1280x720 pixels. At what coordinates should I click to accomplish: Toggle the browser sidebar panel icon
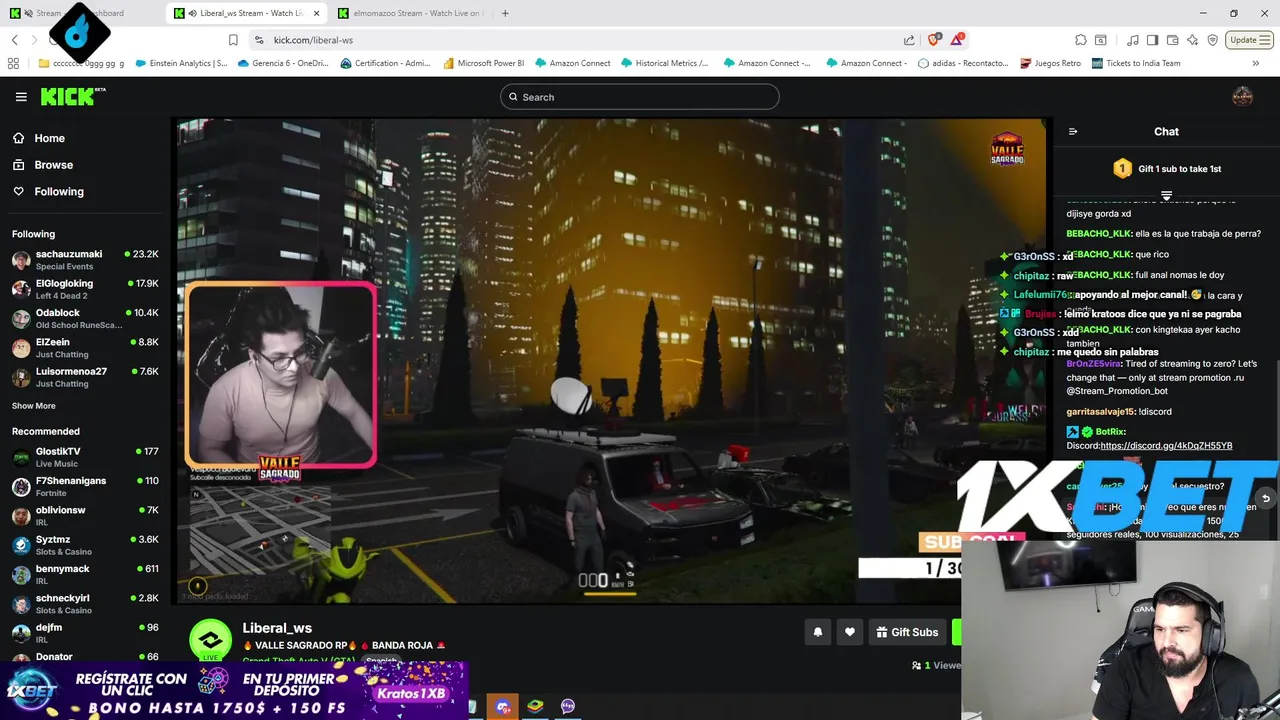1152,40
